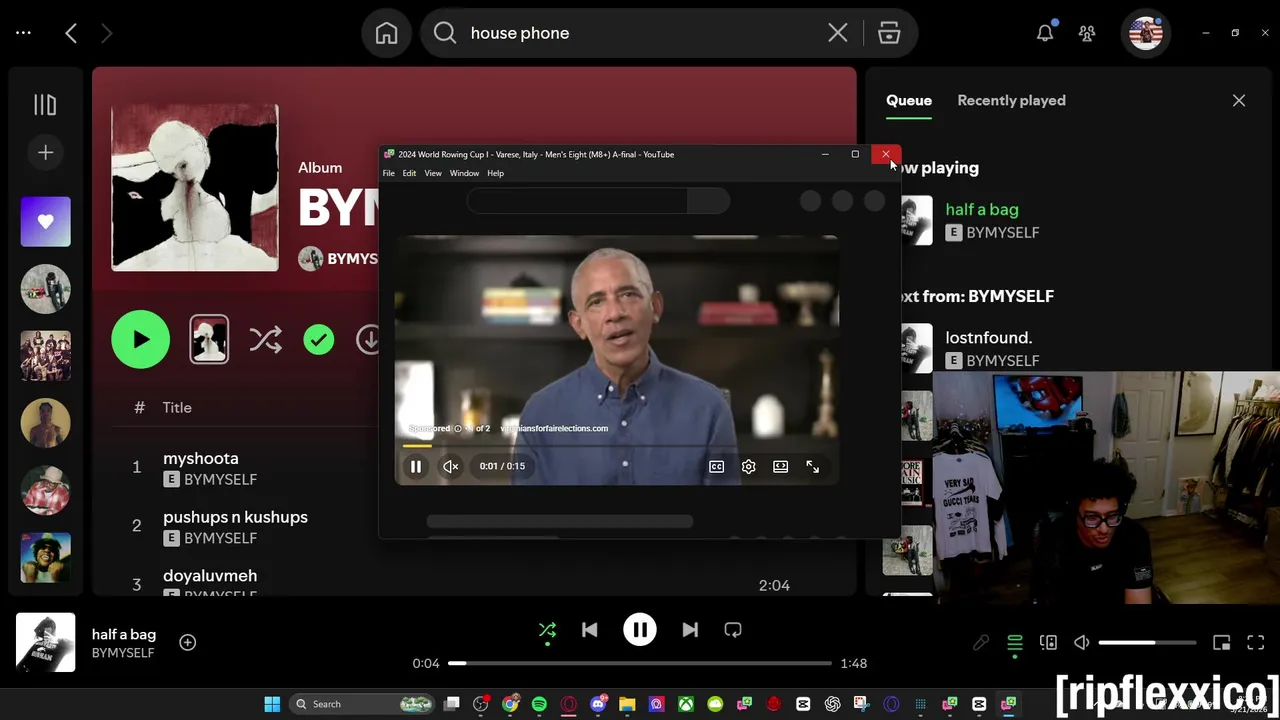Viewport: 1280px width, 720px height.
Task: Toggle saved-to-library green checkmark
Action: [x=319, y=340]
